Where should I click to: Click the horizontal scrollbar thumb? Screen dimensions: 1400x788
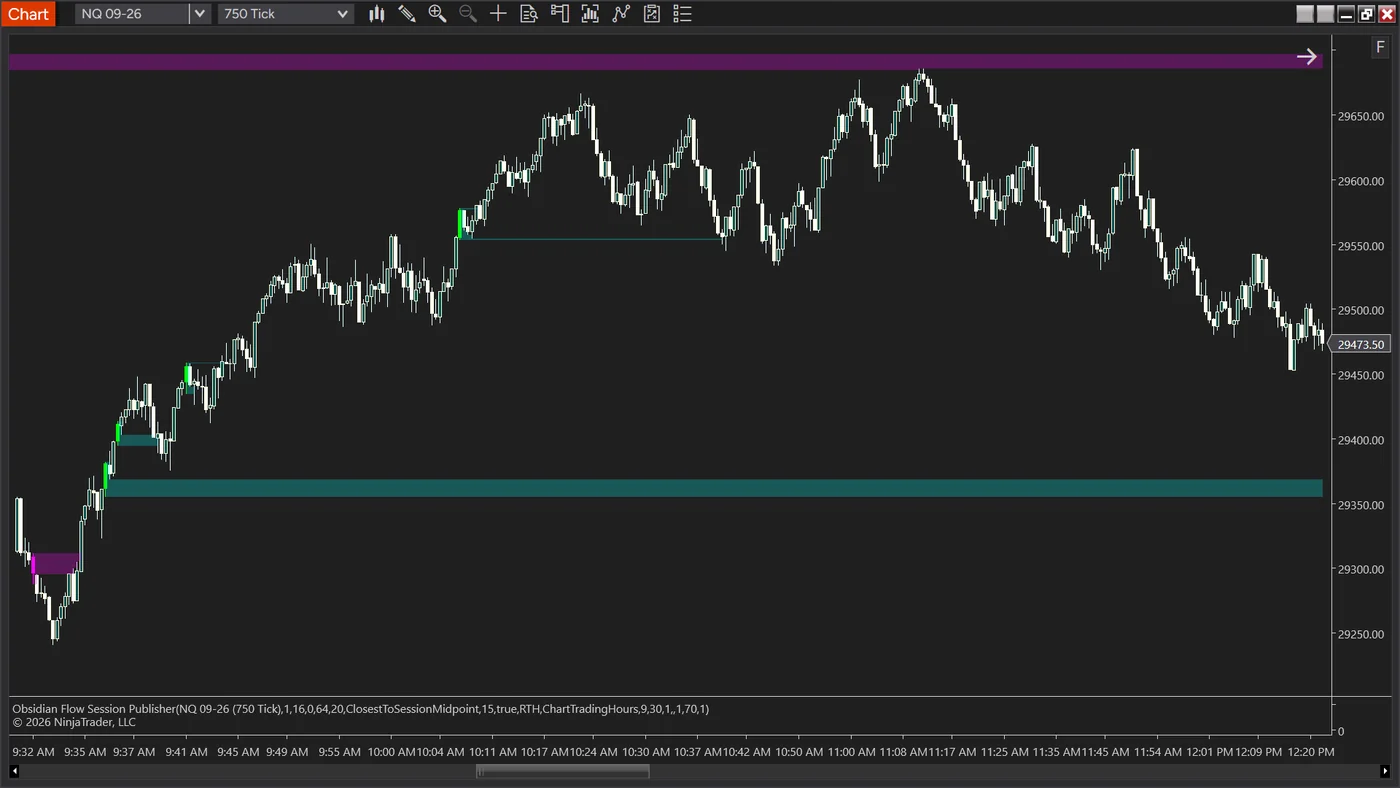click(x=563, y=771)
